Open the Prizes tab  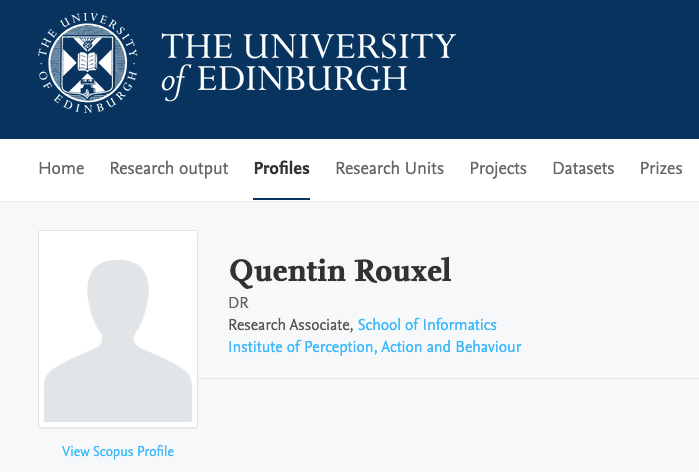[661, 168]
